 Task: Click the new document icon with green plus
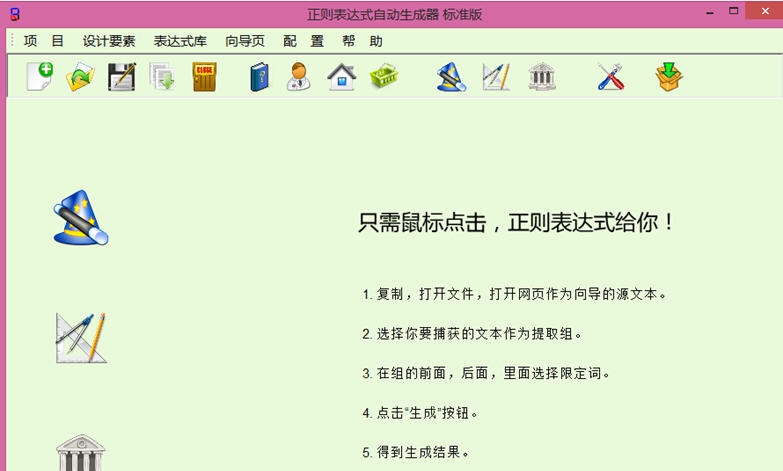(40, 76)
